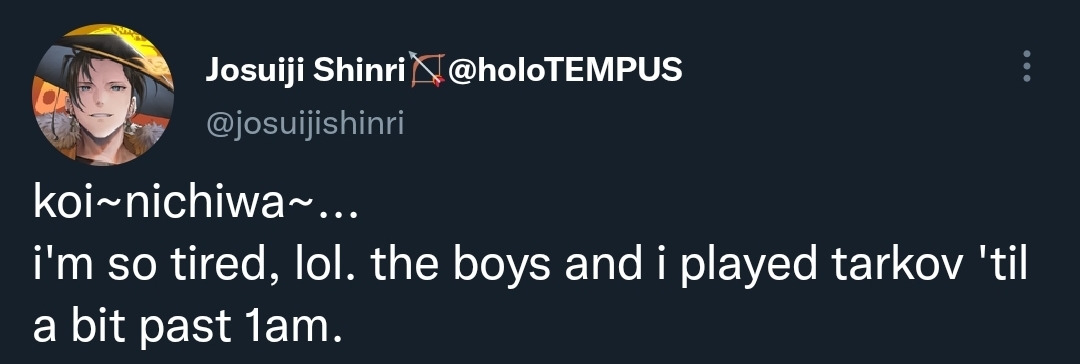Click the @holoTEMPUS part of the name
This screenshot has width=1080, height=364.
[x=565, y=69]
